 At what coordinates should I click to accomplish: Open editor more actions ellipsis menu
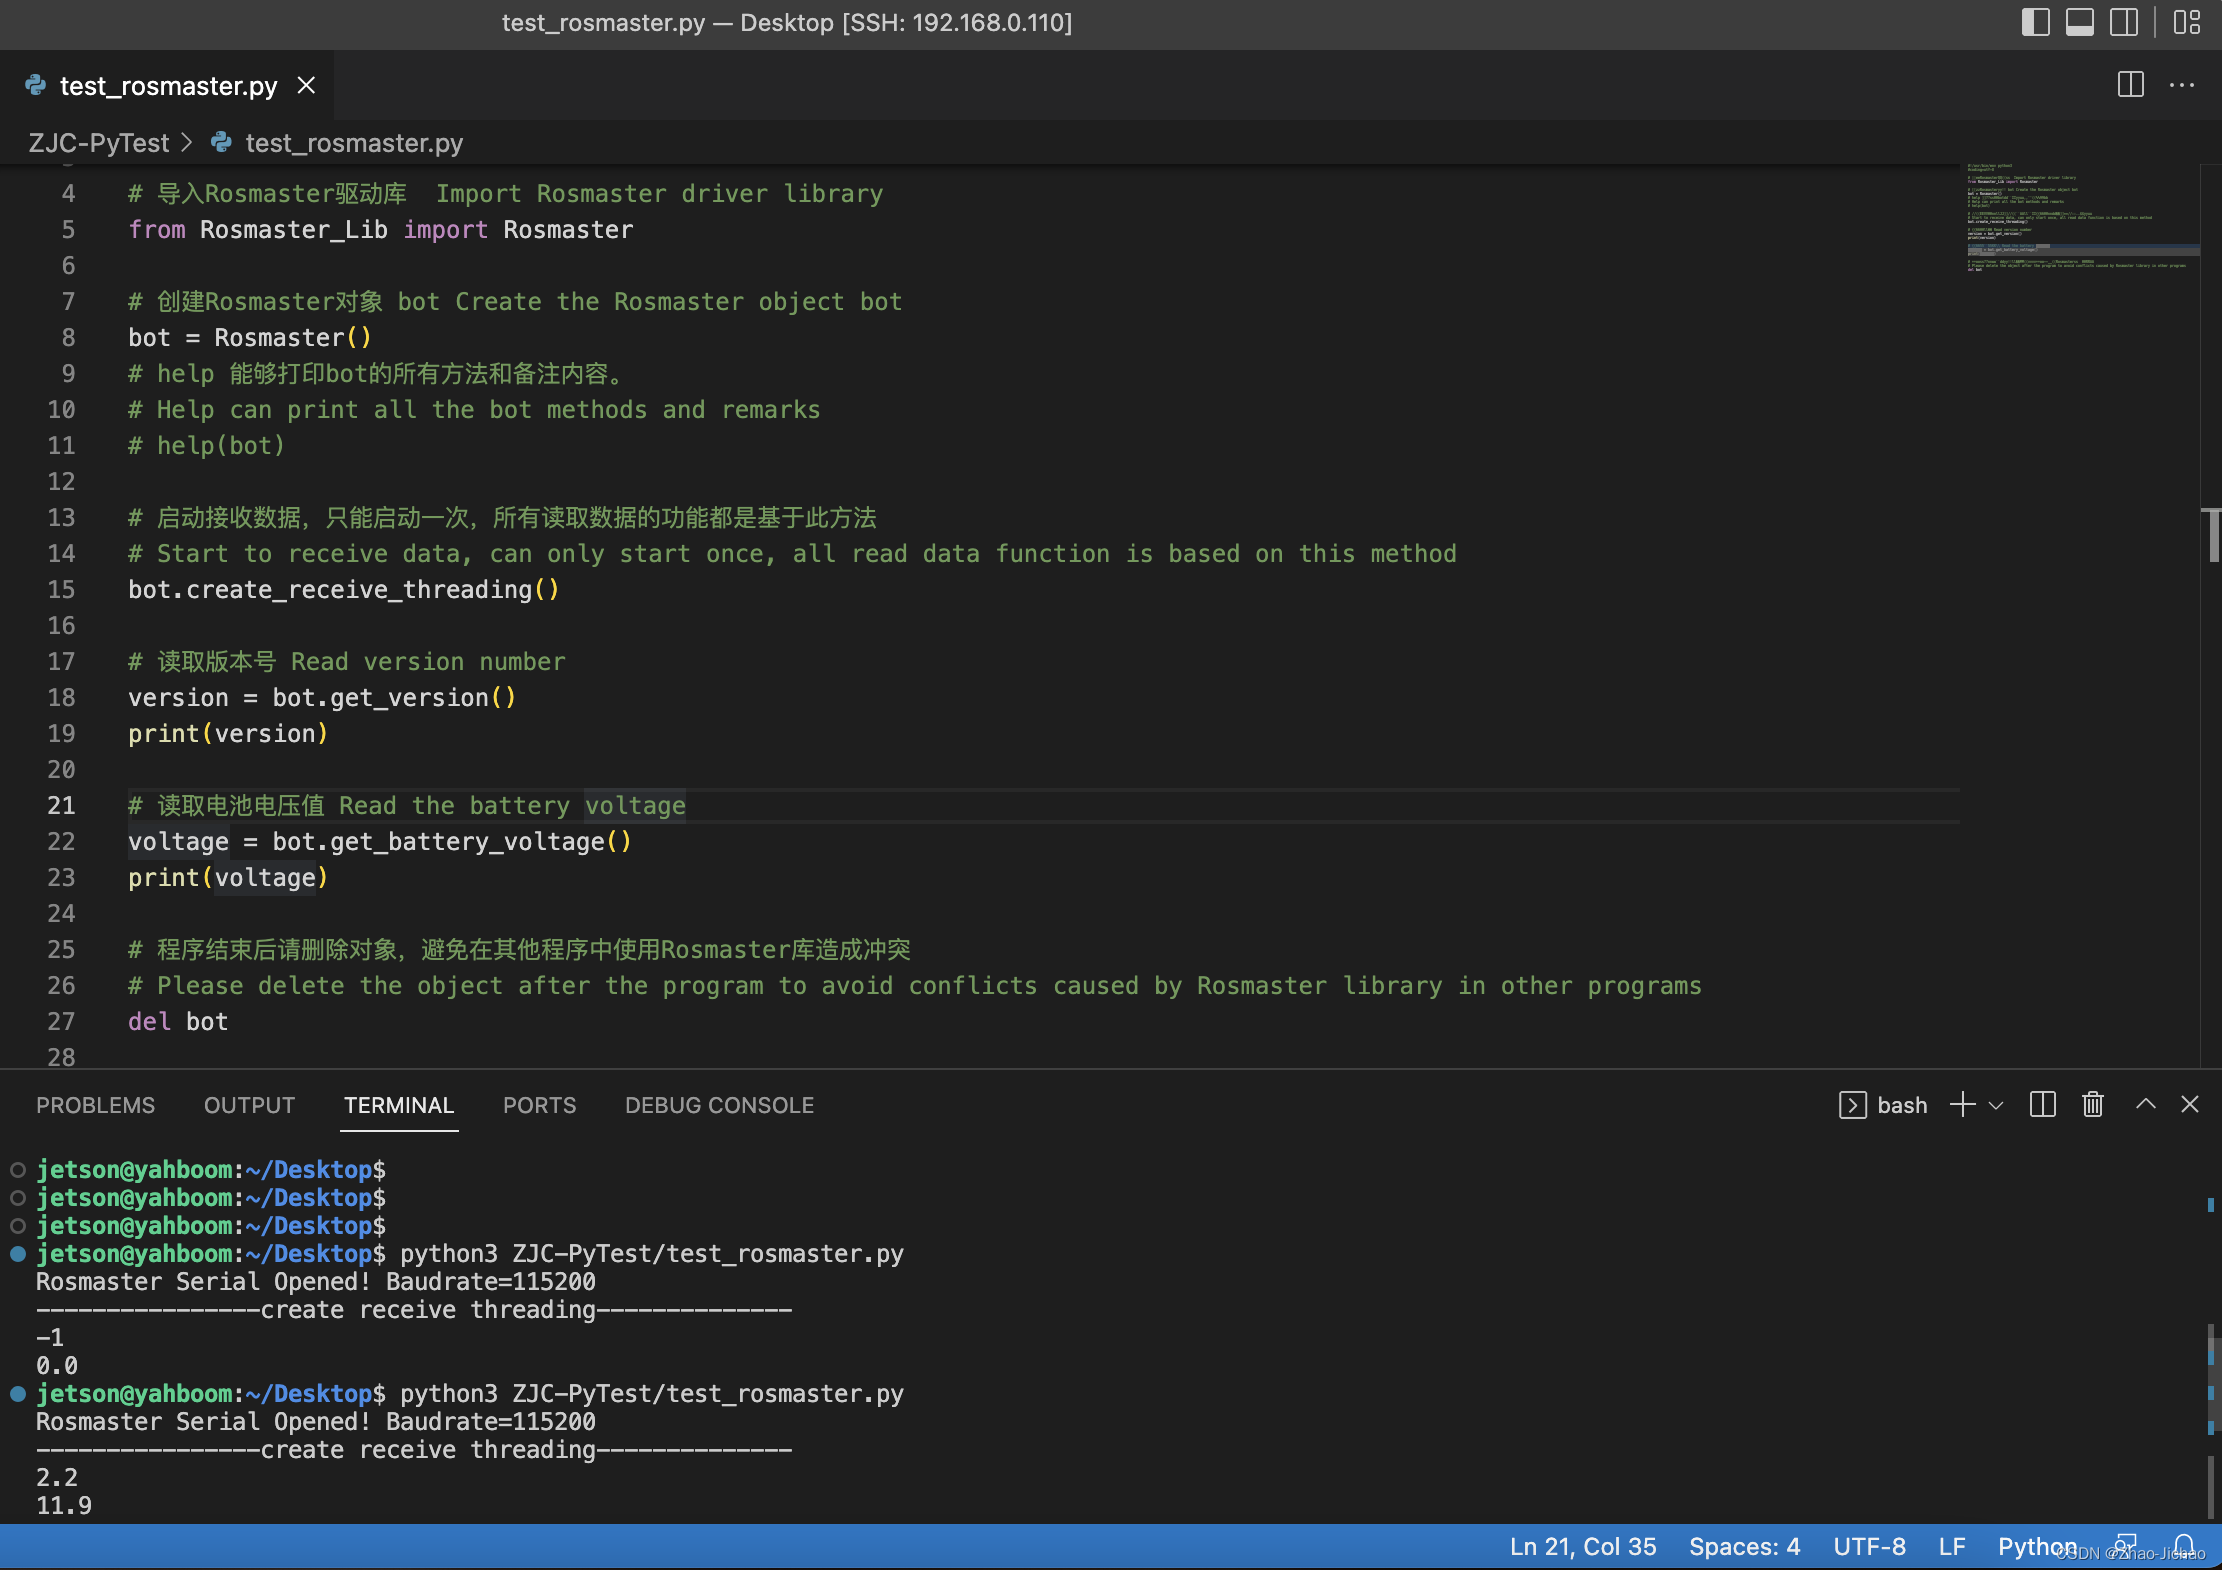point(2182,85)
